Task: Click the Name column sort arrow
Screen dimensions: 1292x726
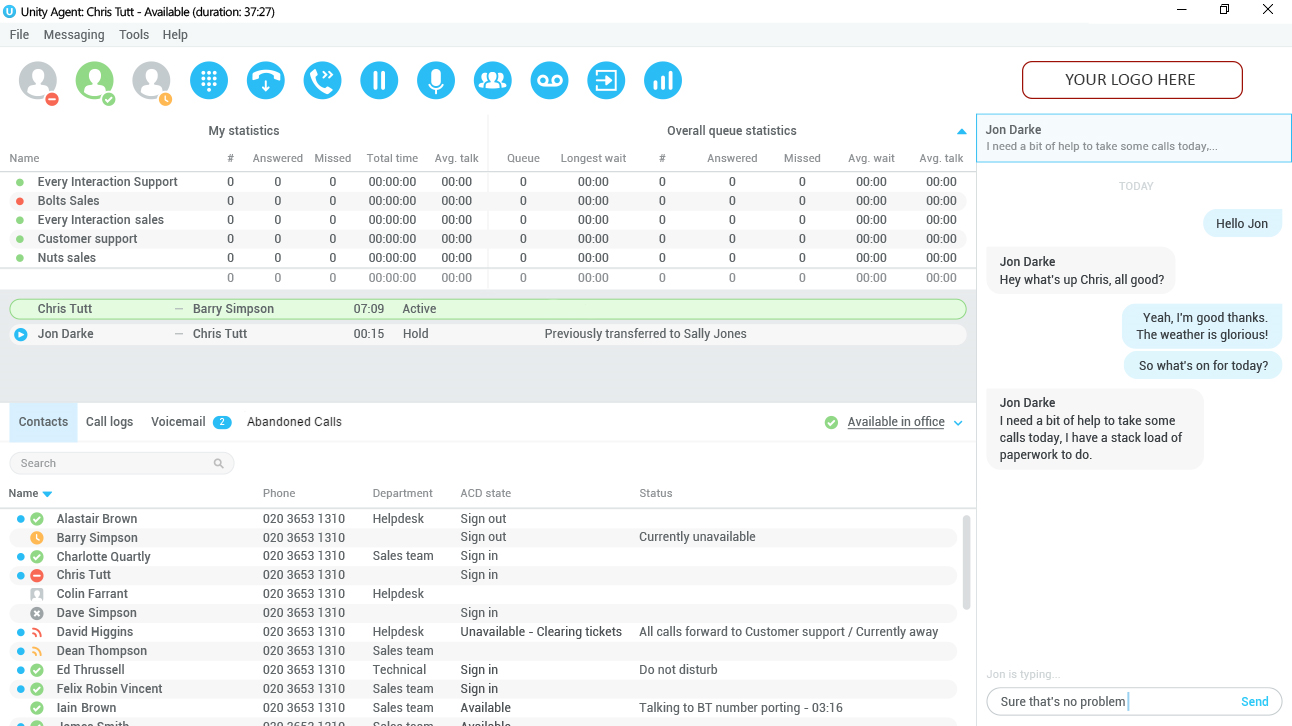Action: coord(47,494)
